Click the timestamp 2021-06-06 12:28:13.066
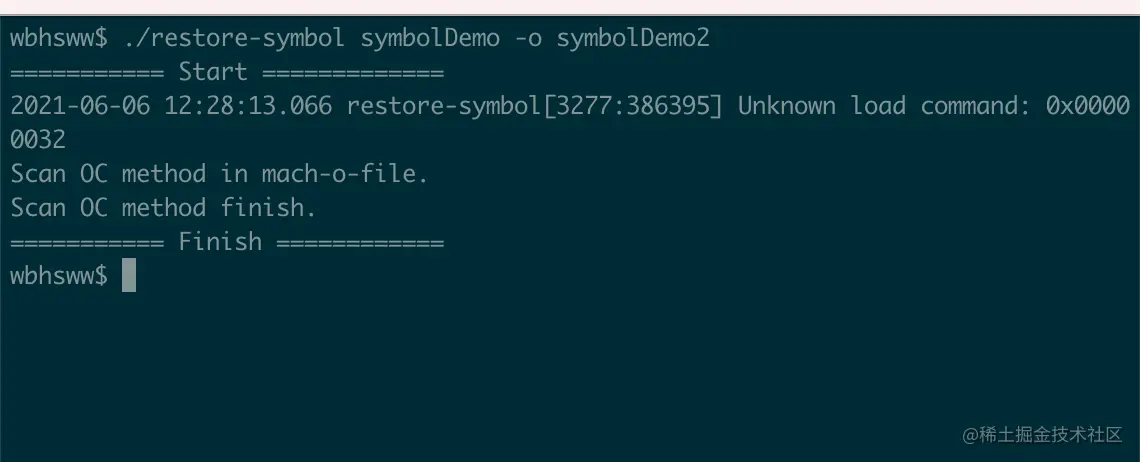1140x462 pixels. (171, 106)
